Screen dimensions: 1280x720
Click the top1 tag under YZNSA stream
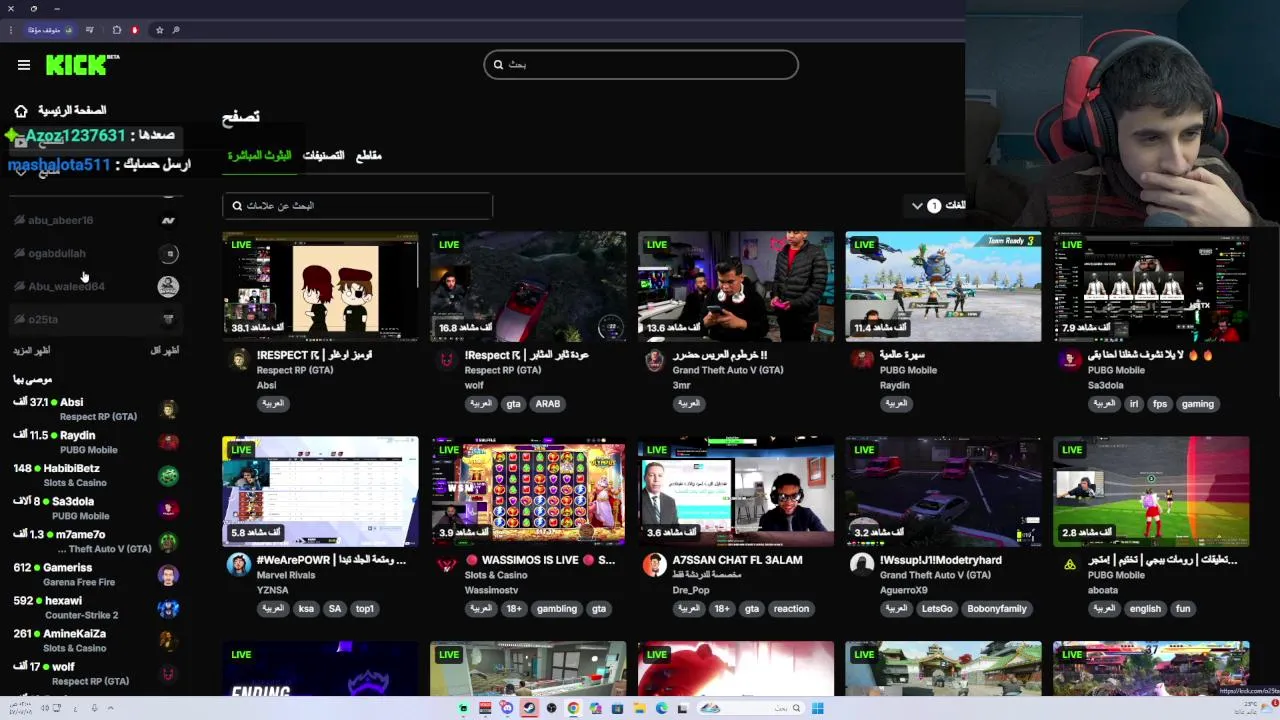coord(365,609)
